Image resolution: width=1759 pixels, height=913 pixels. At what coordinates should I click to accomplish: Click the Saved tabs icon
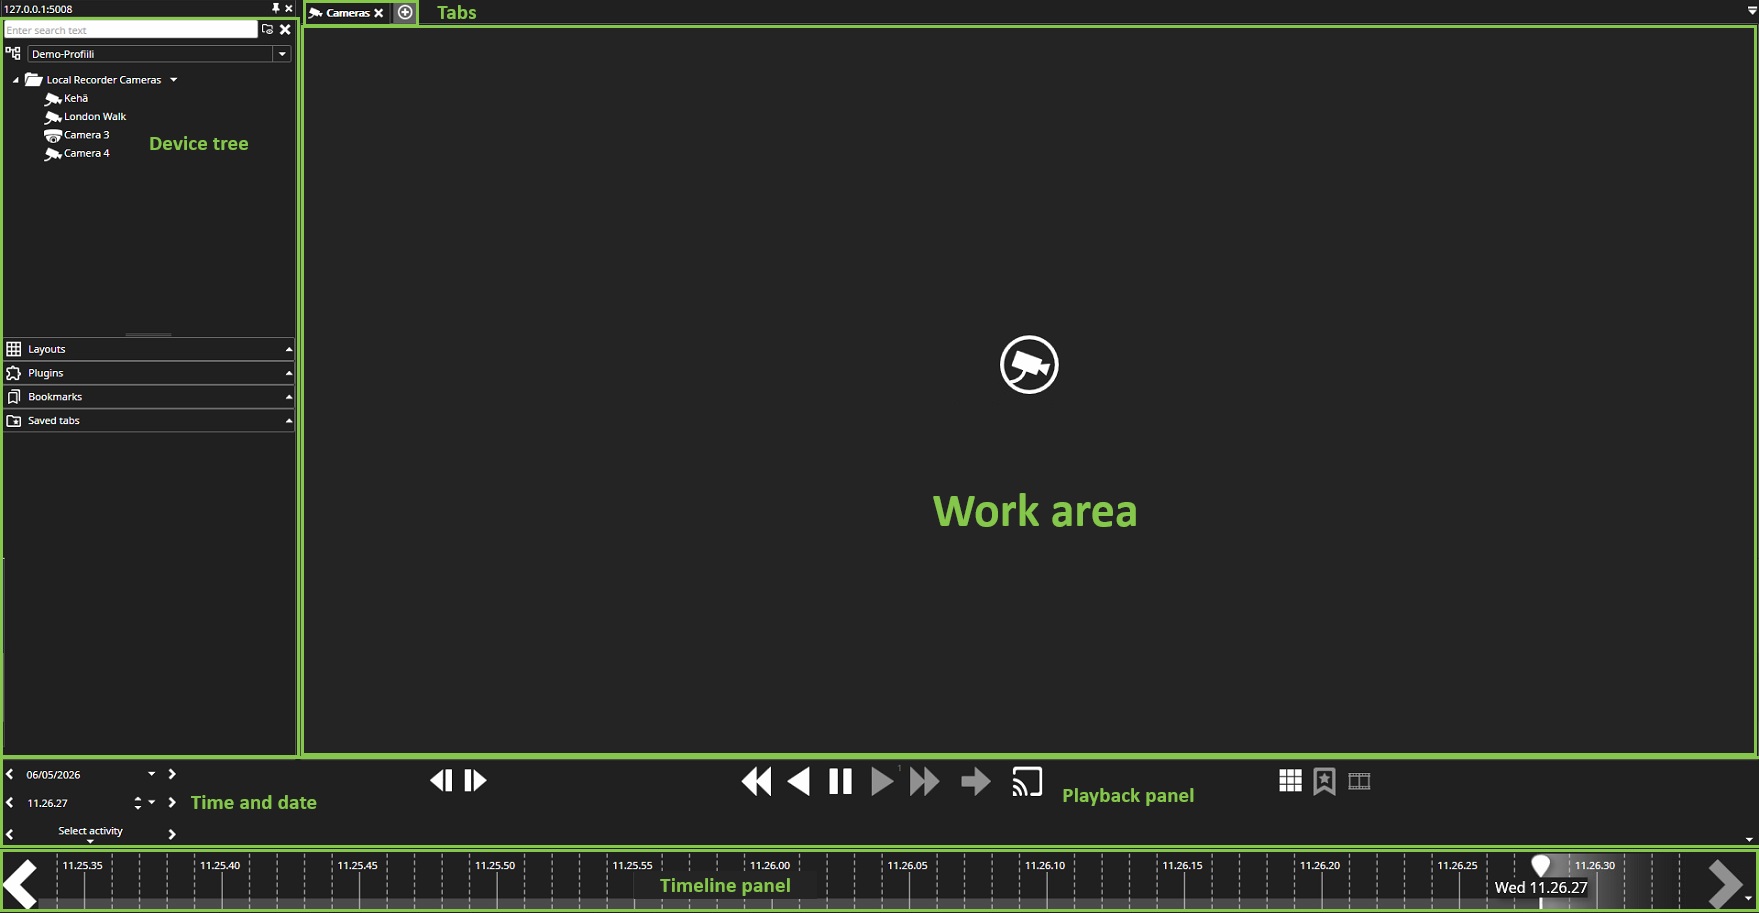click(x=14, y=421)
